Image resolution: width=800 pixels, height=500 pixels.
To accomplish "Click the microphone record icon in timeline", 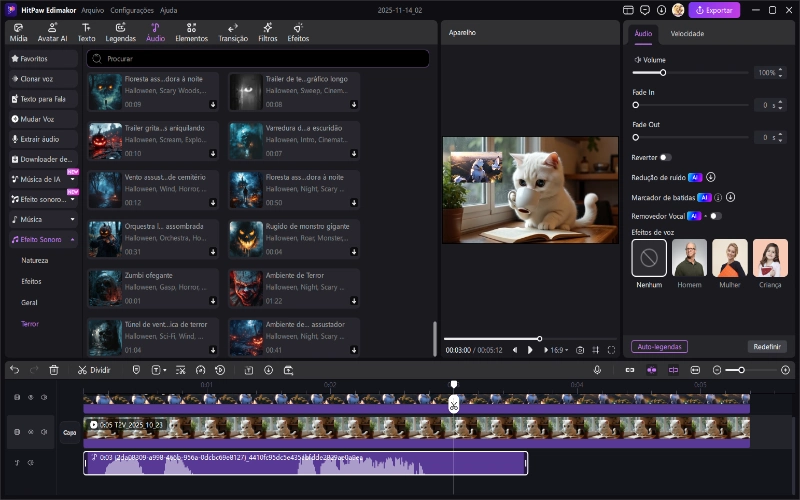I will click(597, 369).
